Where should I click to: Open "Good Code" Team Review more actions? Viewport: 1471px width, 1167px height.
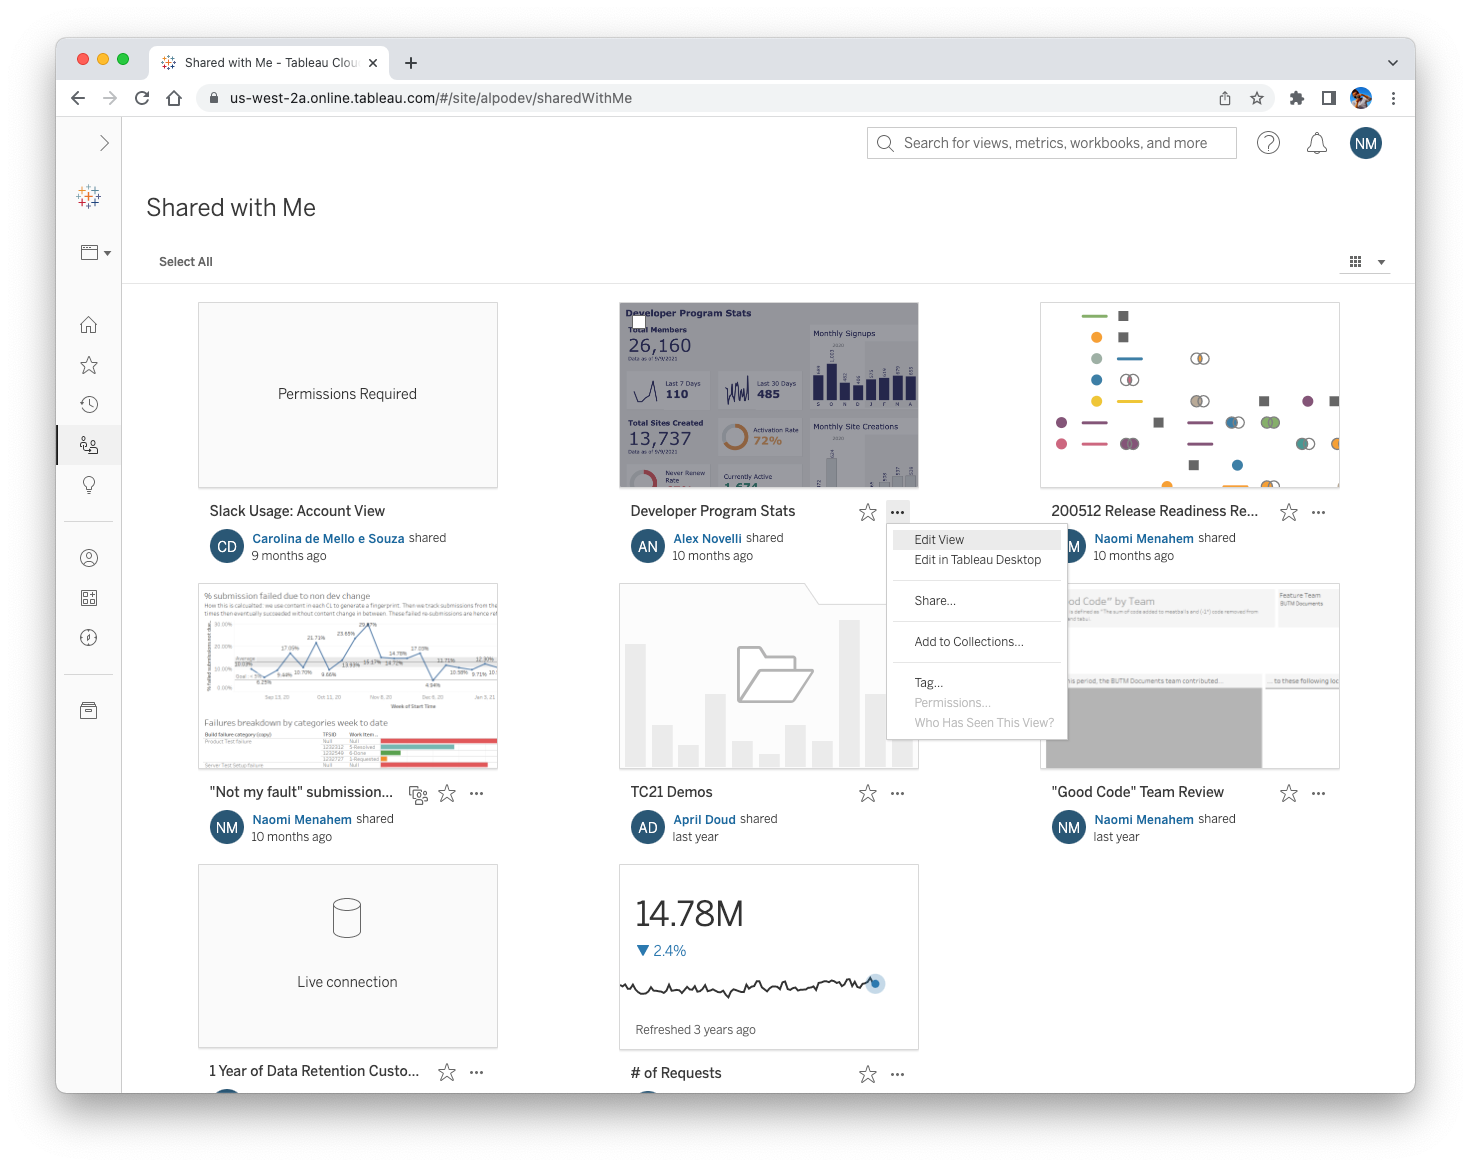click(1319, 794)
